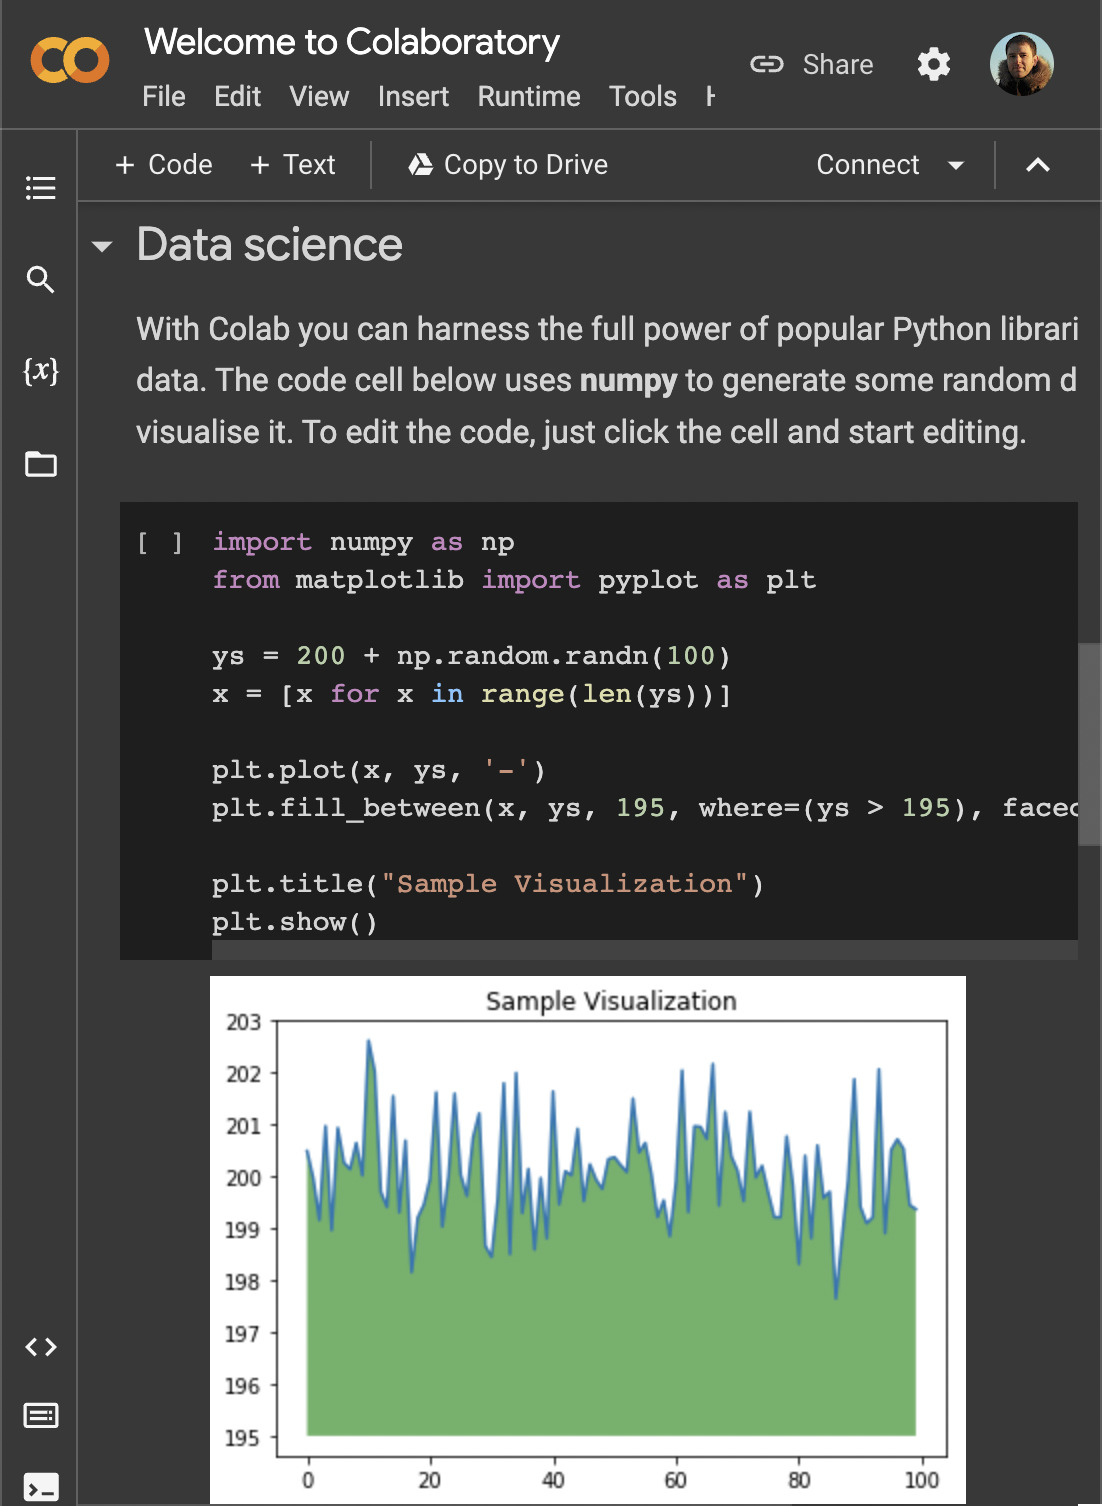Open the table of contents sidebar
Screen dimensions: 1102x1506
[40, 188]
